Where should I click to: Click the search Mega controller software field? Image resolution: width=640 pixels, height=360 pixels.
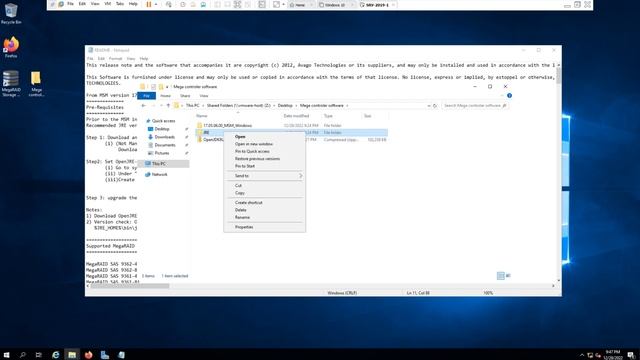click(x=474, y=106)
